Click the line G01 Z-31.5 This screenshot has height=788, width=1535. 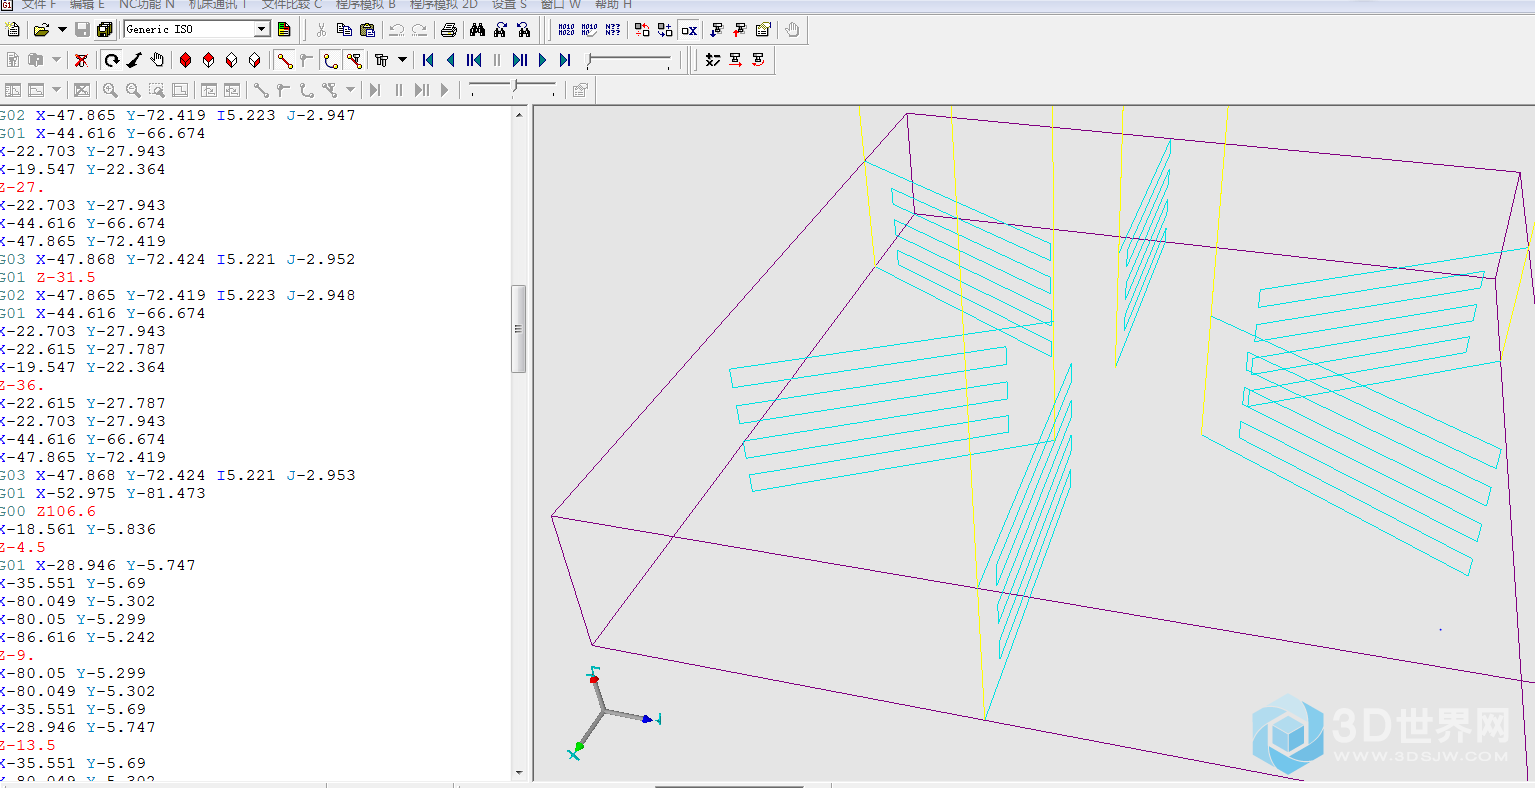pyautogui.click(x=47, y=277)
